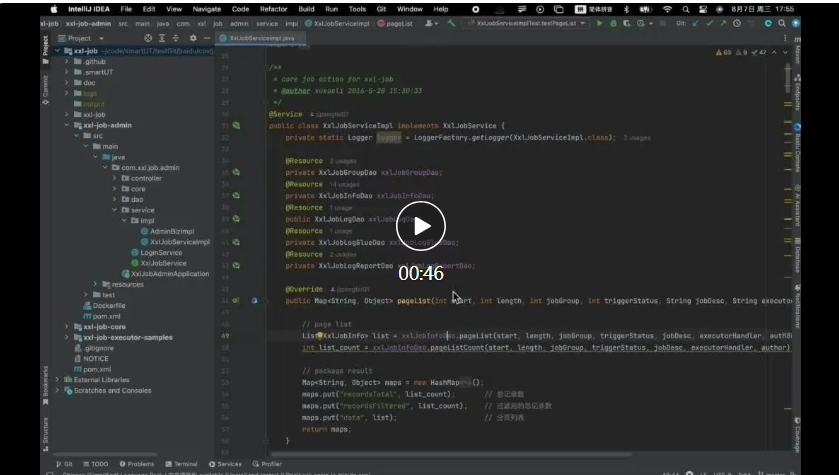Open Project panel settings gear
Image resolution: width=839 pixels, height=475 pixels.
tap(193, 38)
